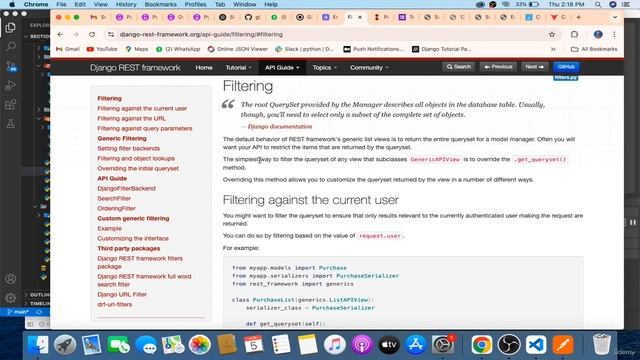Click 'Django URL Filter' sidebar link
The height and width of the screenshot is (360, 640).
click(122, 294)
